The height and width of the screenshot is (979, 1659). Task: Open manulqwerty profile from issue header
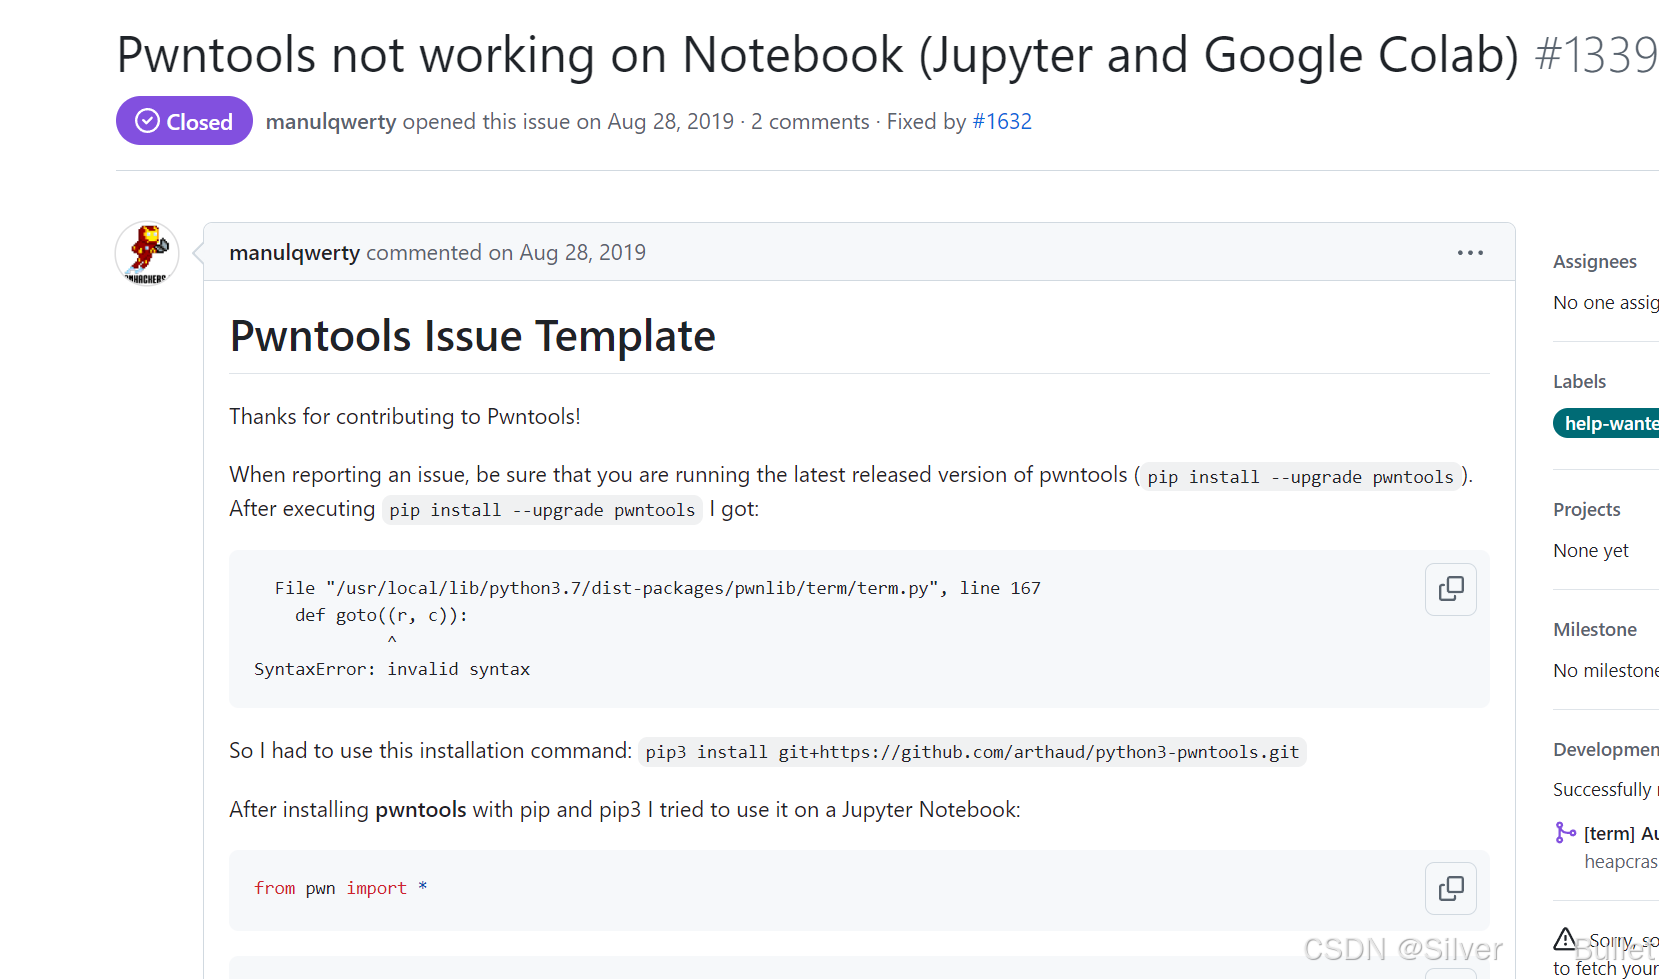(x=331, y=121)
